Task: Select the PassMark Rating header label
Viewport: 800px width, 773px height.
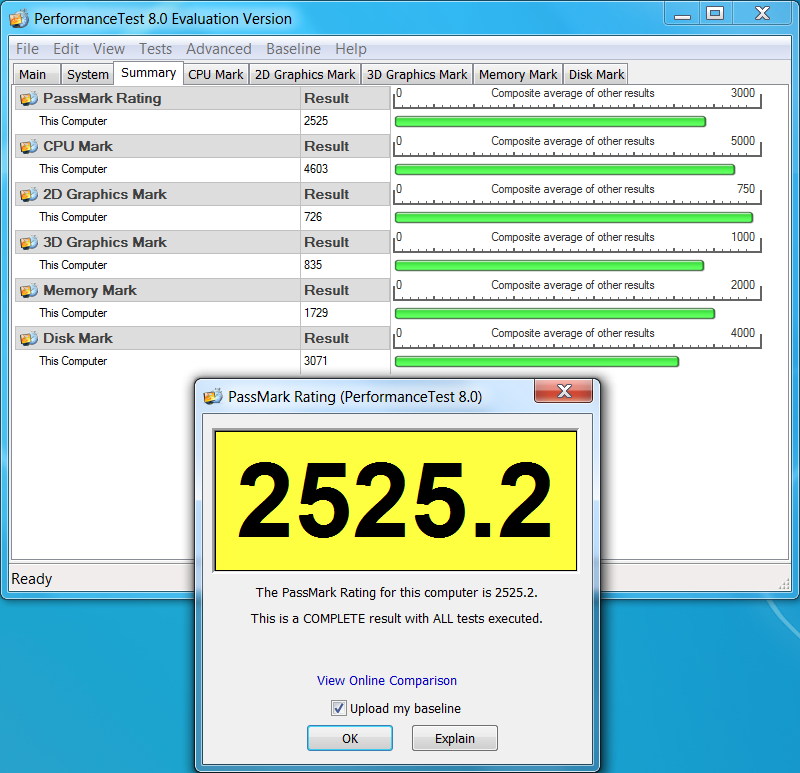Action: 102,98
